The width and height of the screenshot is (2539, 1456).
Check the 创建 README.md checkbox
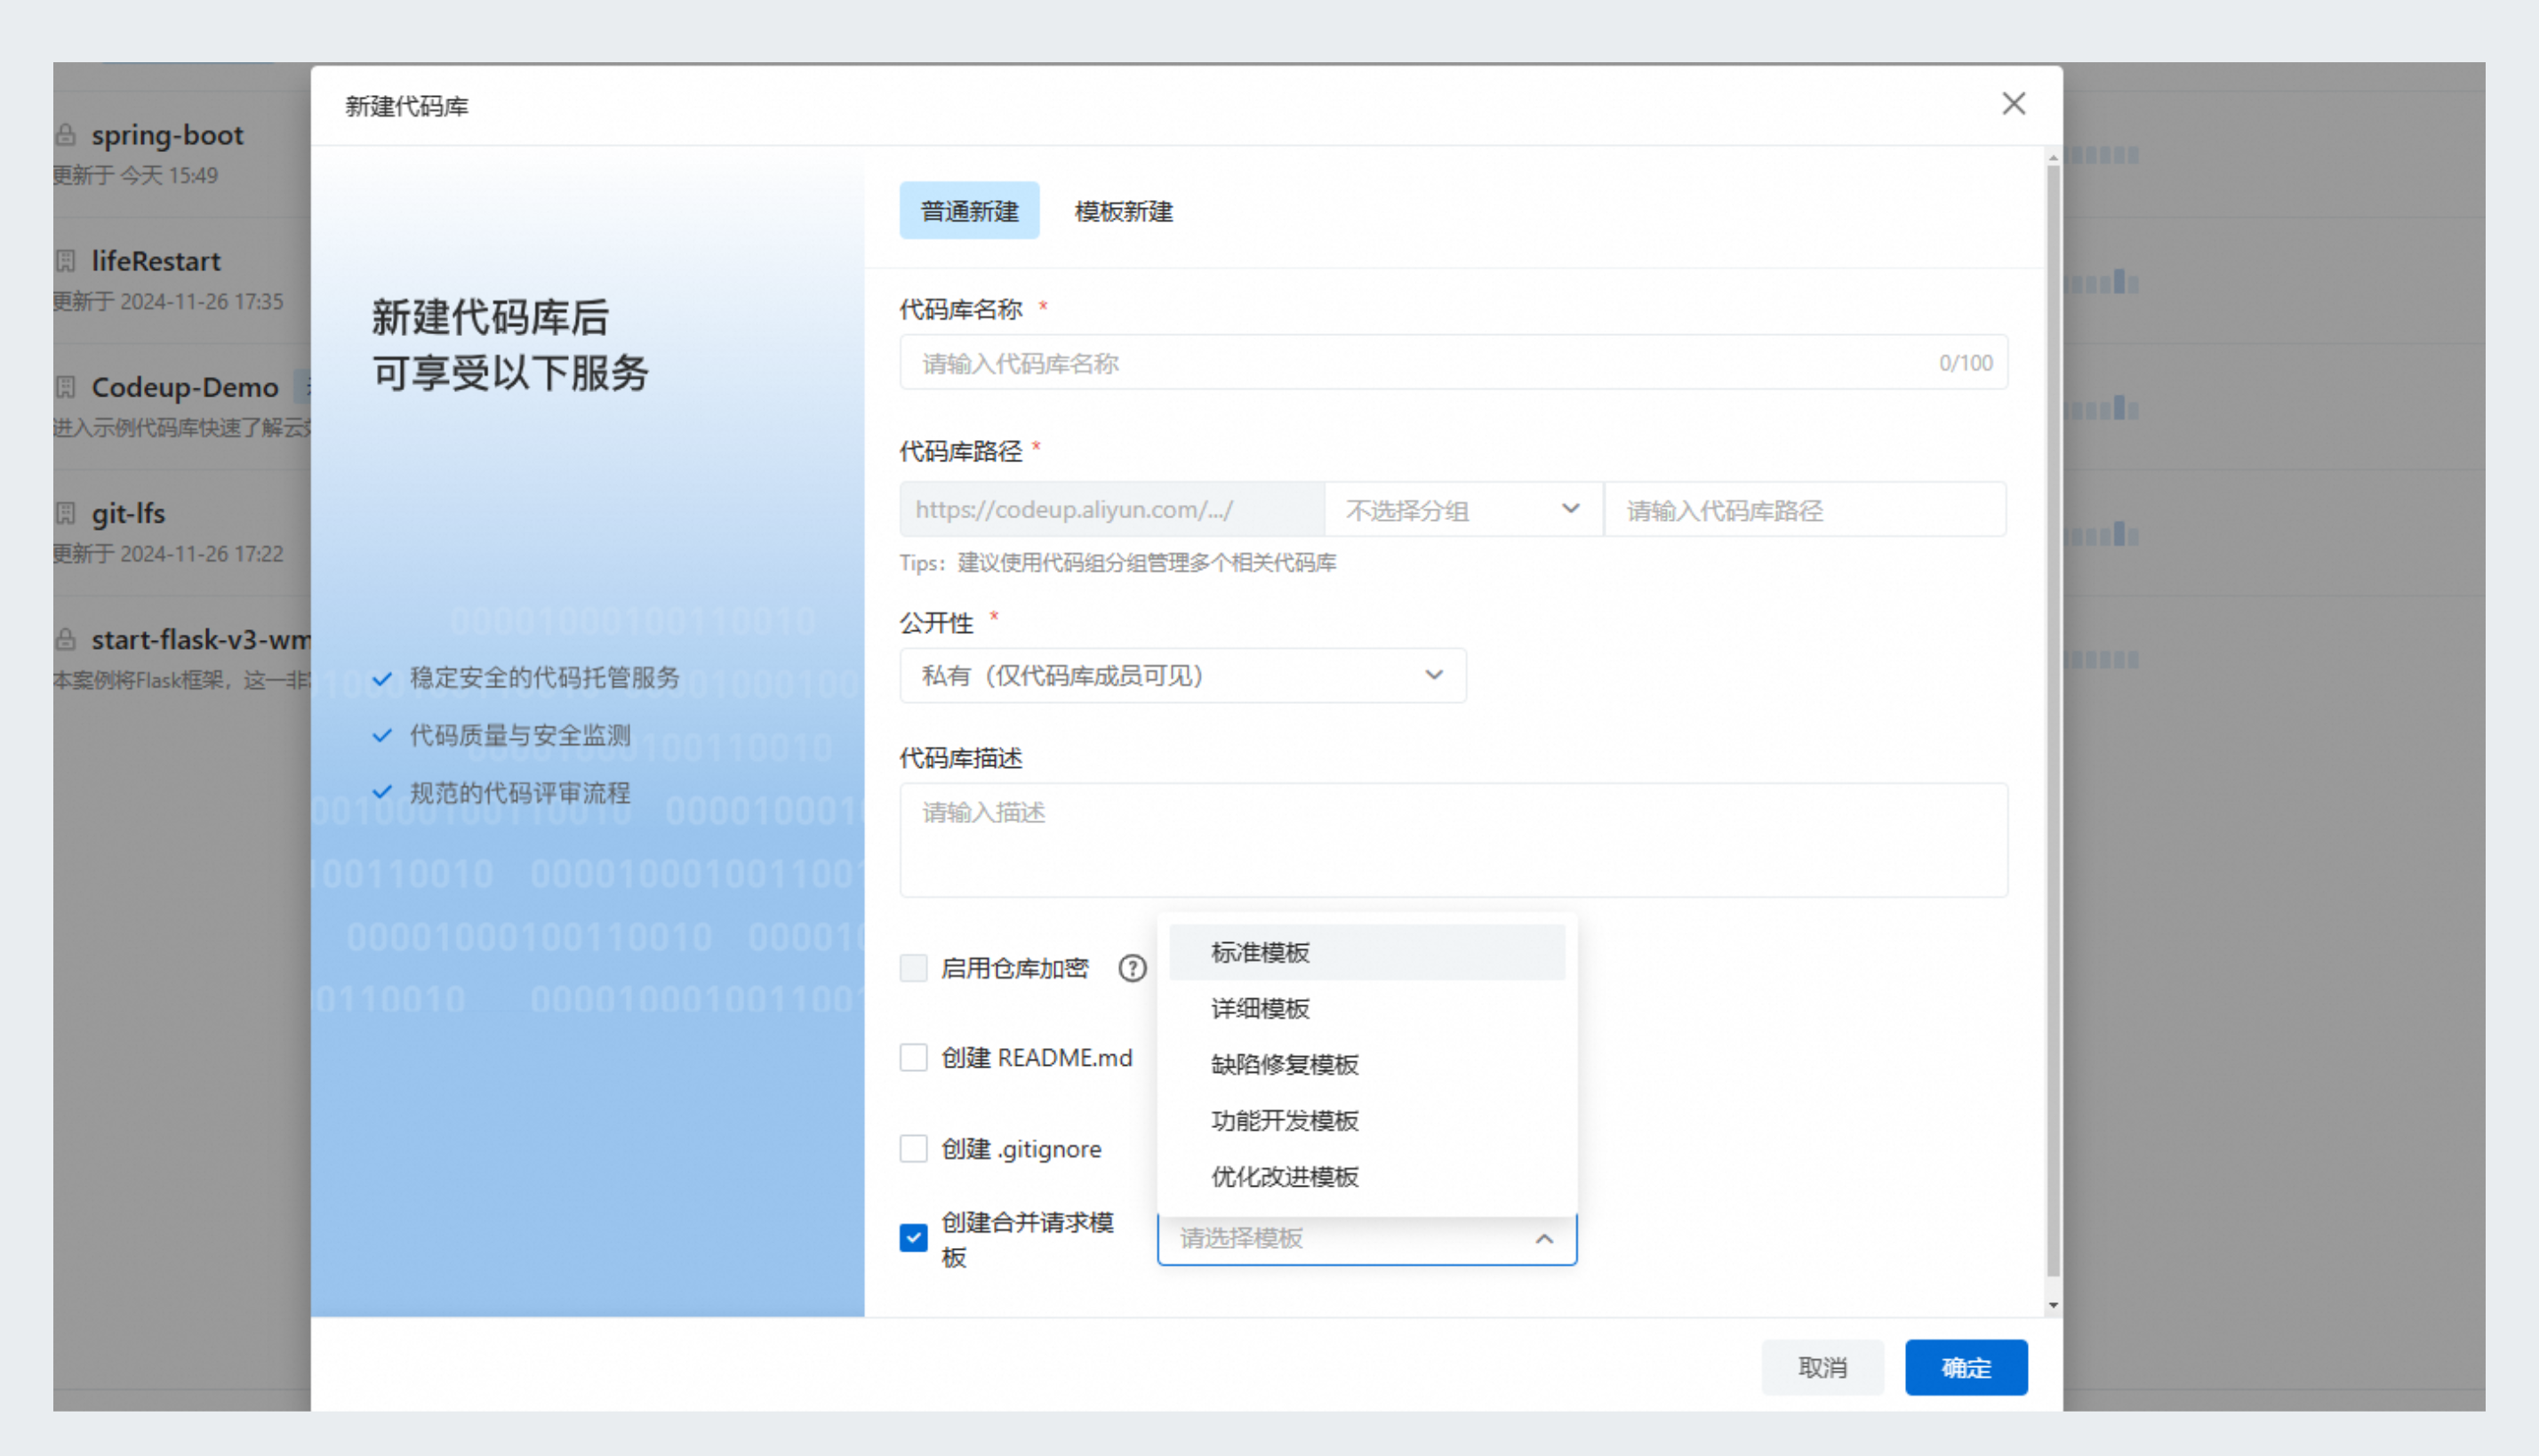(x=913, y=1057)
